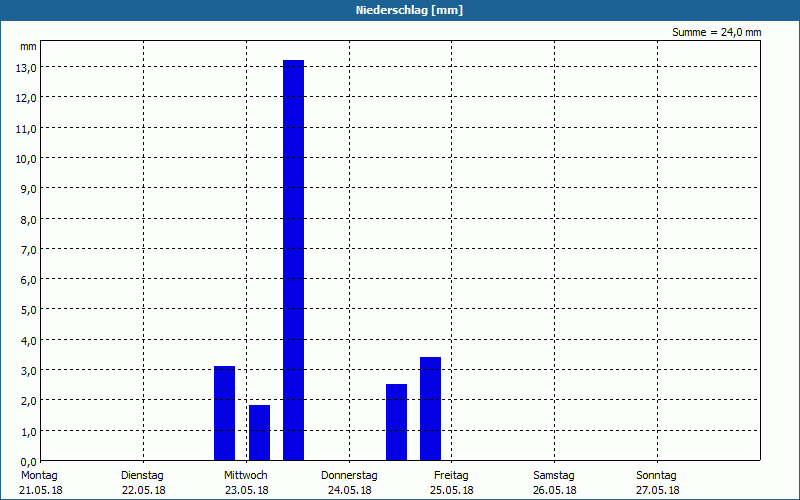Click the Sonntag axis label
Viewport: 800px width, 500px height.
click(656, 476)
